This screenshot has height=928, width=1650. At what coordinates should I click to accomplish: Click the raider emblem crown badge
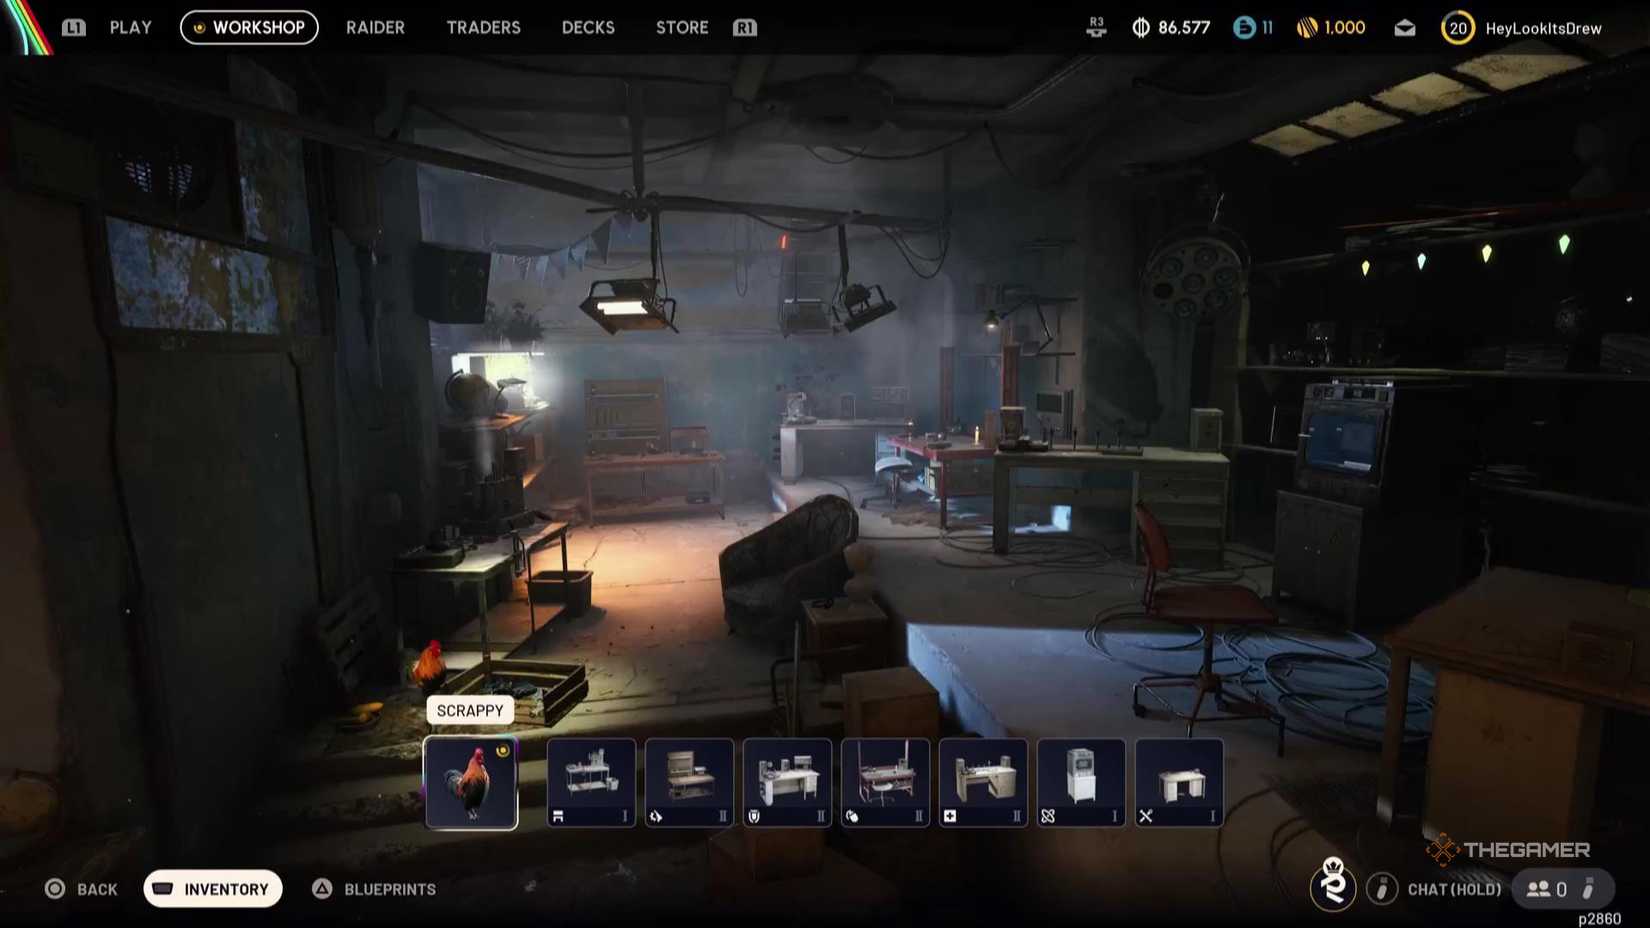(x=1333, y=884)
